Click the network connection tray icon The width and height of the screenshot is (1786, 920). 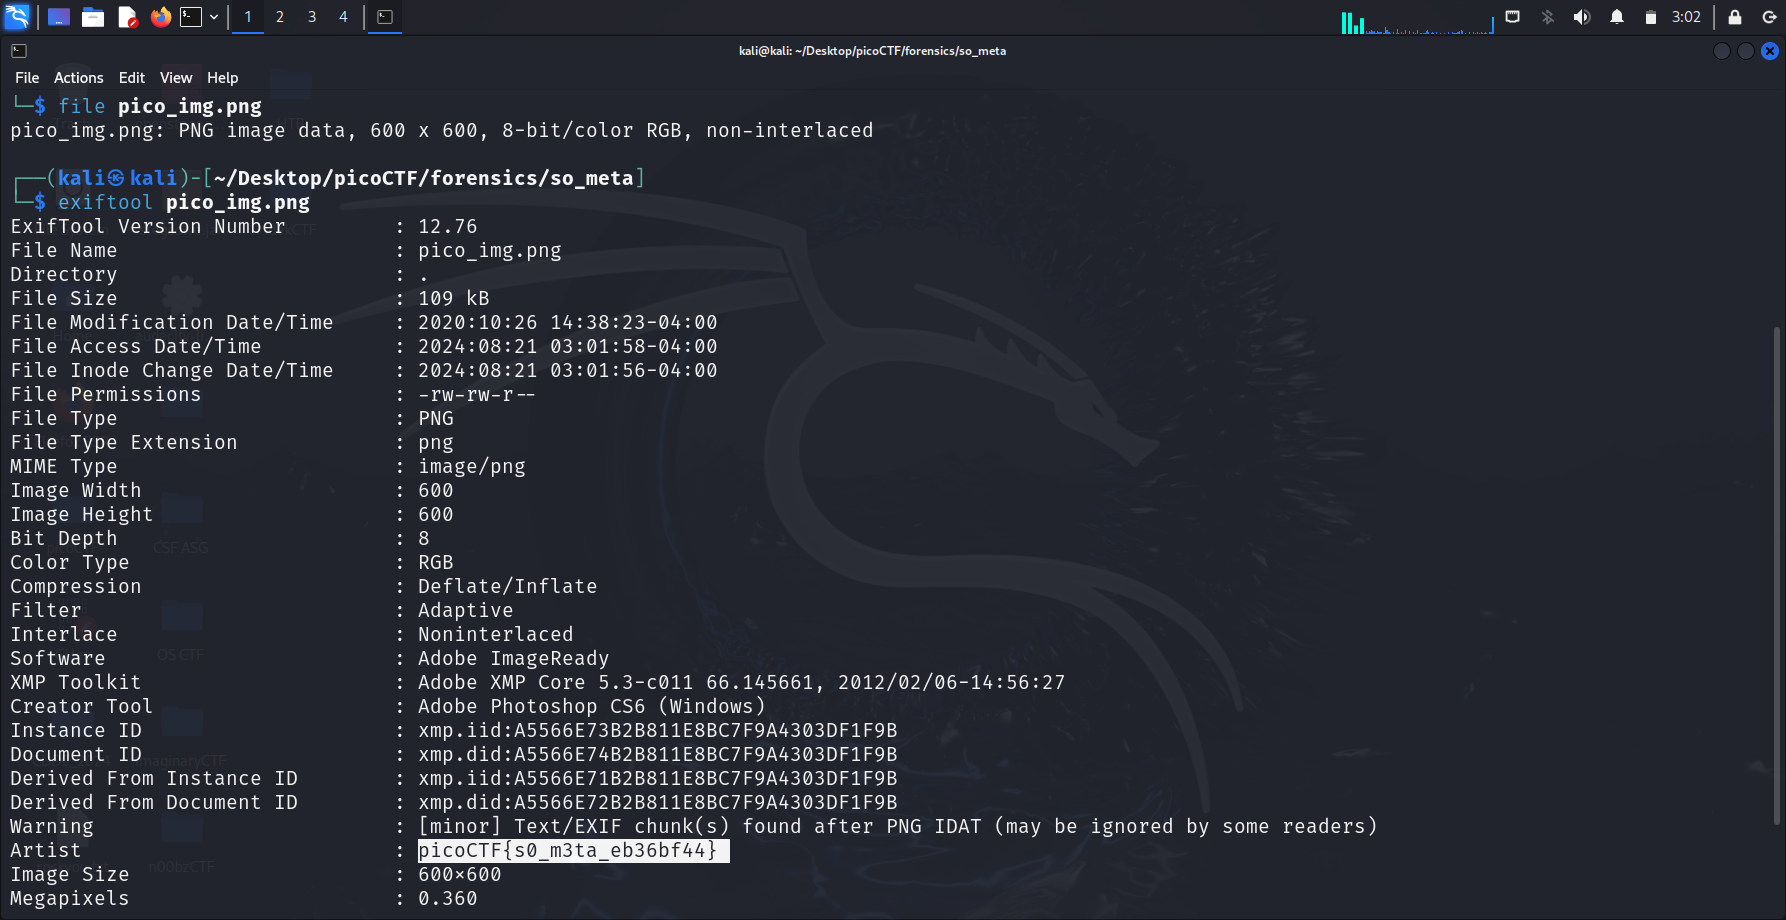[1513, 17]
